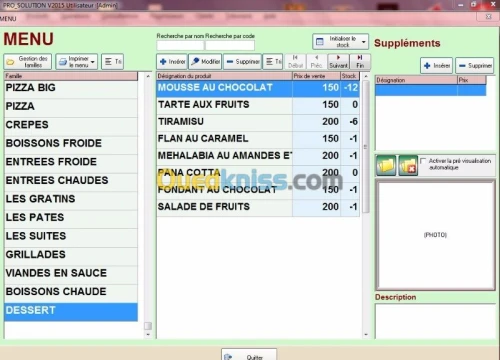The image size is (500, 360).
Task: Select the GRILLADES family
Action: (x=71, y=255)
